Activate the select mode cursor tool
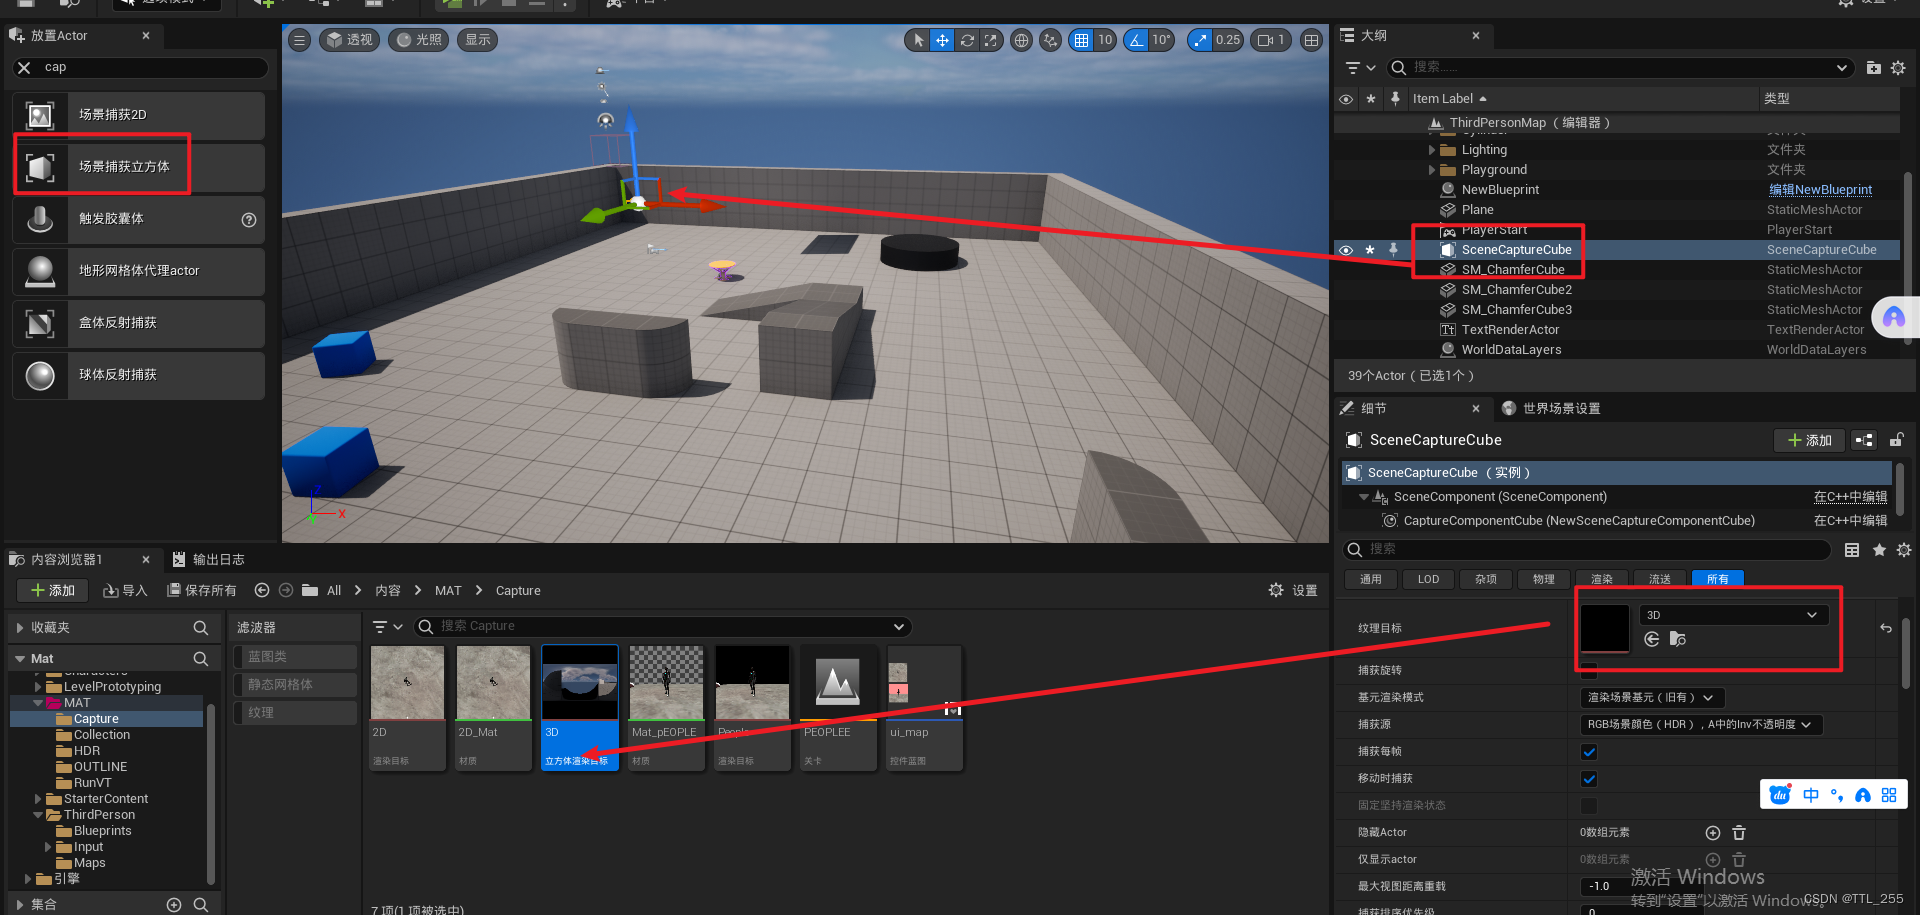Image resolution: width=1920 pixels, height=915 pixels. coord(919,40)
